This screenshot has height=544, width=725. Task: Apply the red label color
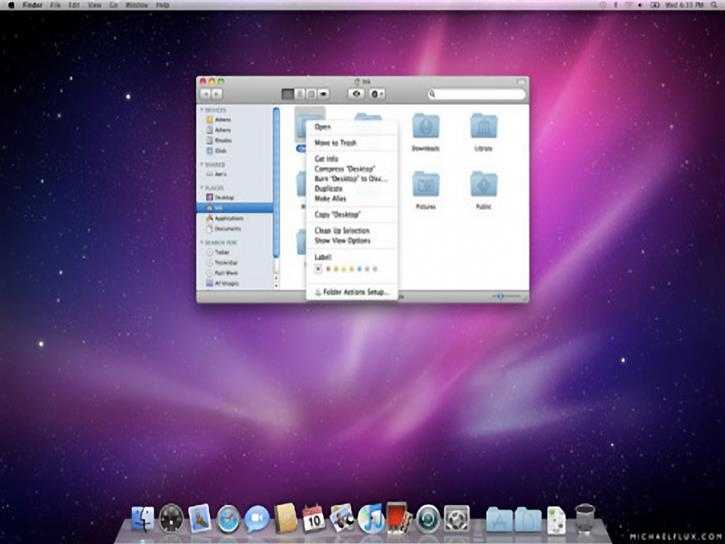[x=329, y=269]
